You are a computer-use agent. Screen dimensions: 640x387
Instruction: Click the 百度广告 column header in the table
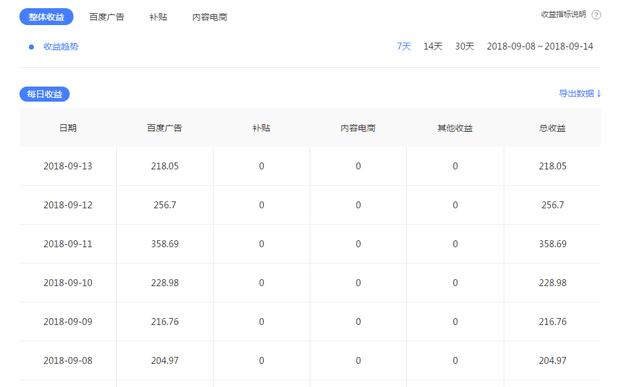click(x=164, y=128)
